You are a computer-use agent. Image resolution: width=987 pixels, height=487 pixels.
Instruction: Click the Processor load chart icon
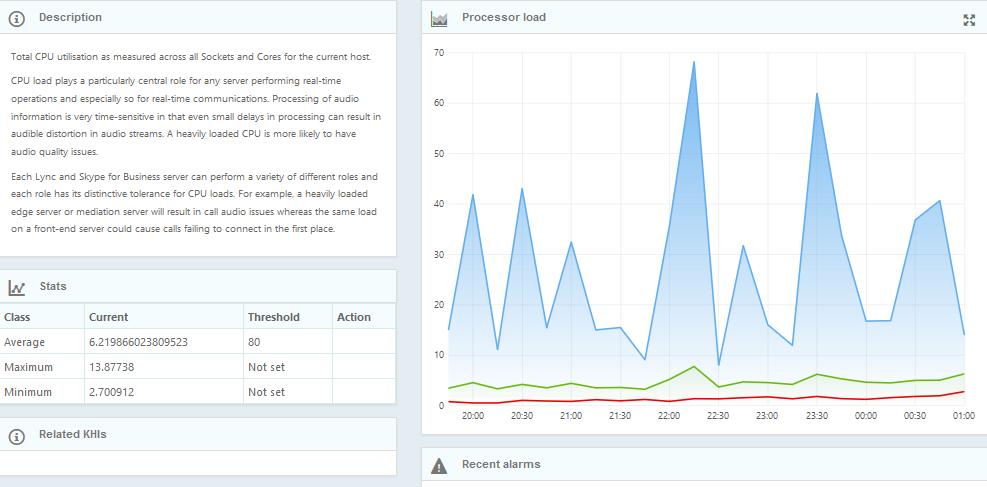(438, 18)
